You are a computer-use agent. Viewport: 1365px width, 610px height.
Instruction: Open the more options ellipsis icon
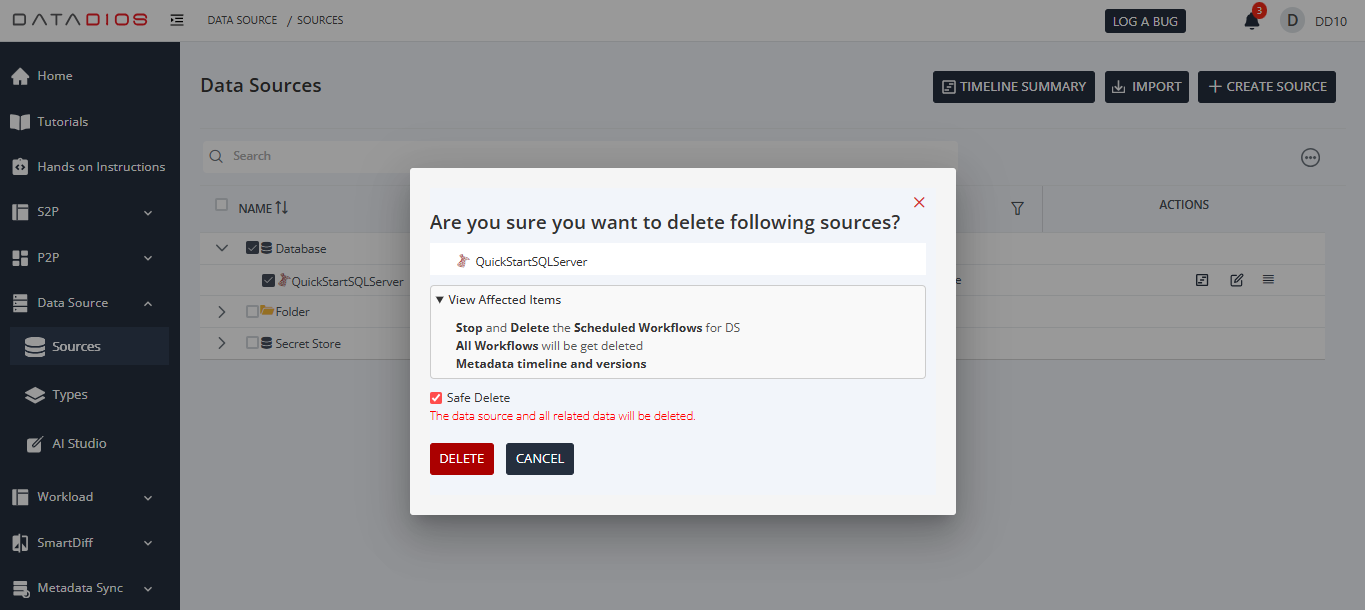(1310, 157)
